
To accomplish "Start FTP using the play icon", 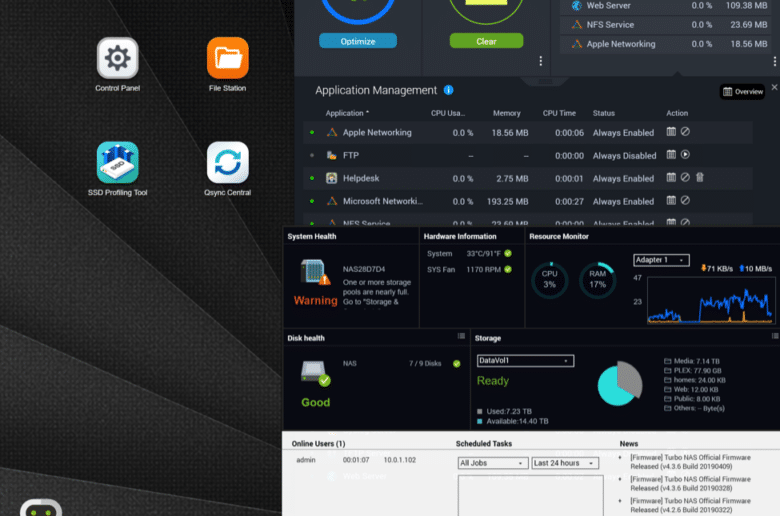I will coord(685,155).
